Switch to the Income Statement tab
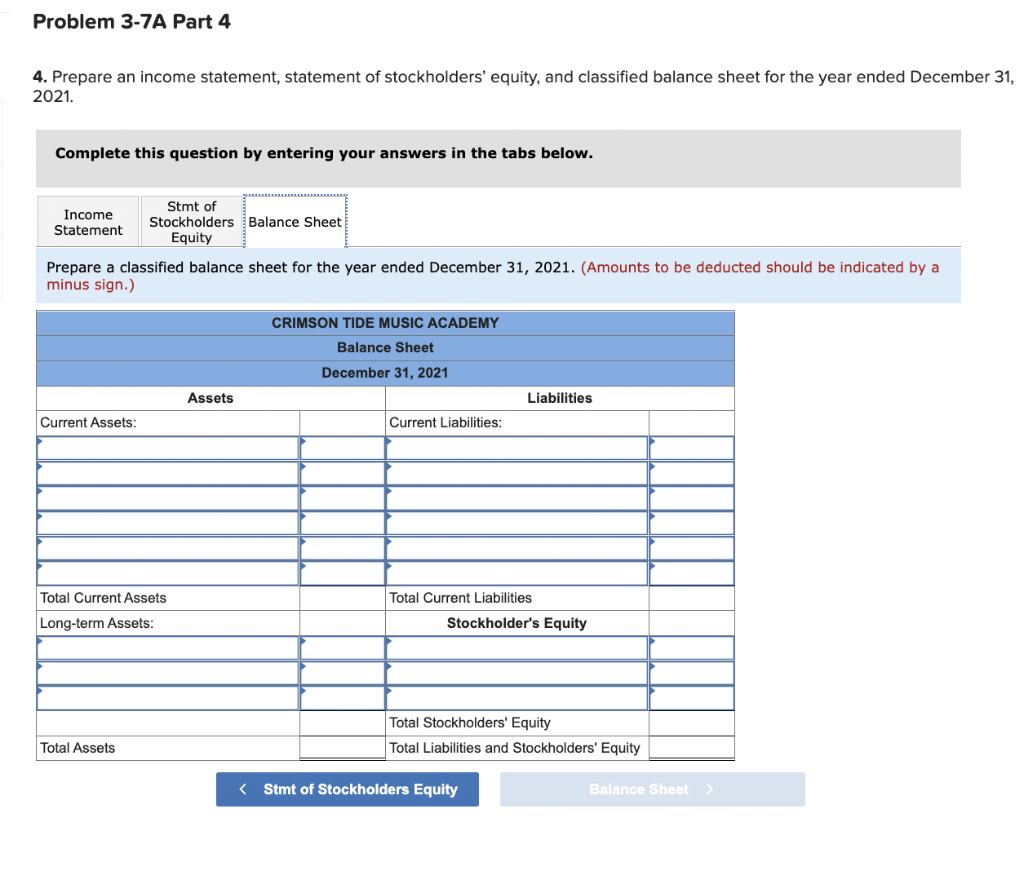Viewport: 1024px width, 884px height. (88, 221)
